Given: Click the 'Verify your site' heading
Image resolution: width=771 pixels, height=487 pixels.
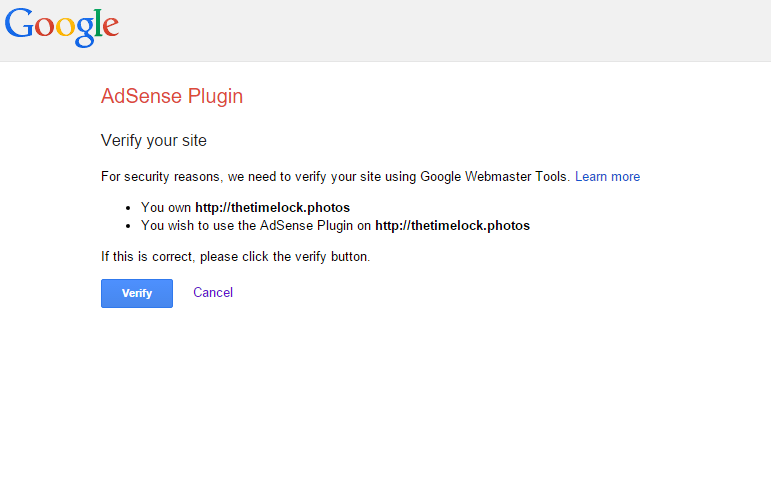Looking at the screenshot, I should pyautogui.click(x=153, y=141).
